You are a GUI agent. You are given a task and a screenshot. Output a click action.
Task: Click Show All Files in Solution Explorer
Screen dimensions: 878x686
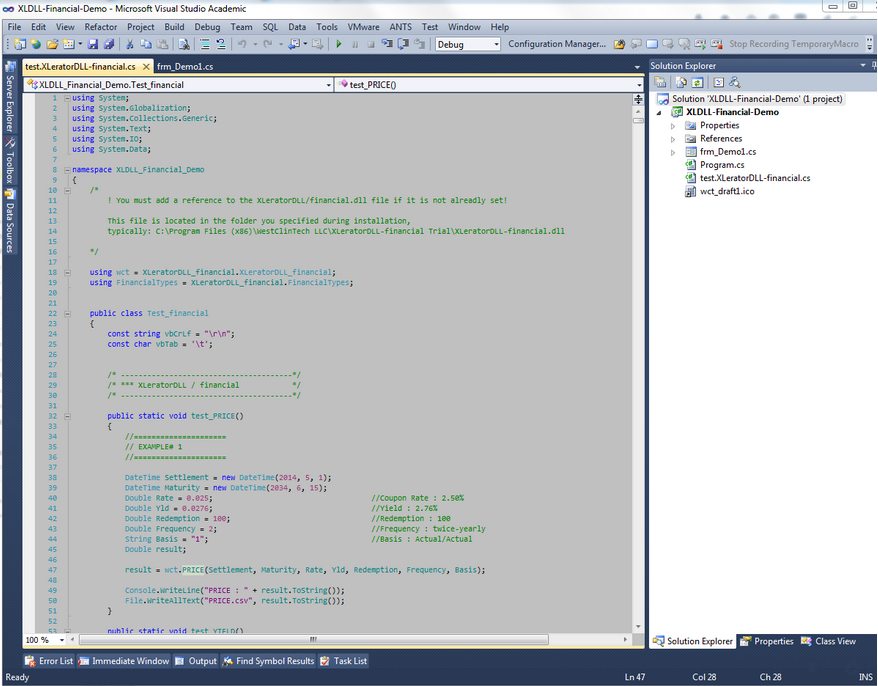pos(681,82)
